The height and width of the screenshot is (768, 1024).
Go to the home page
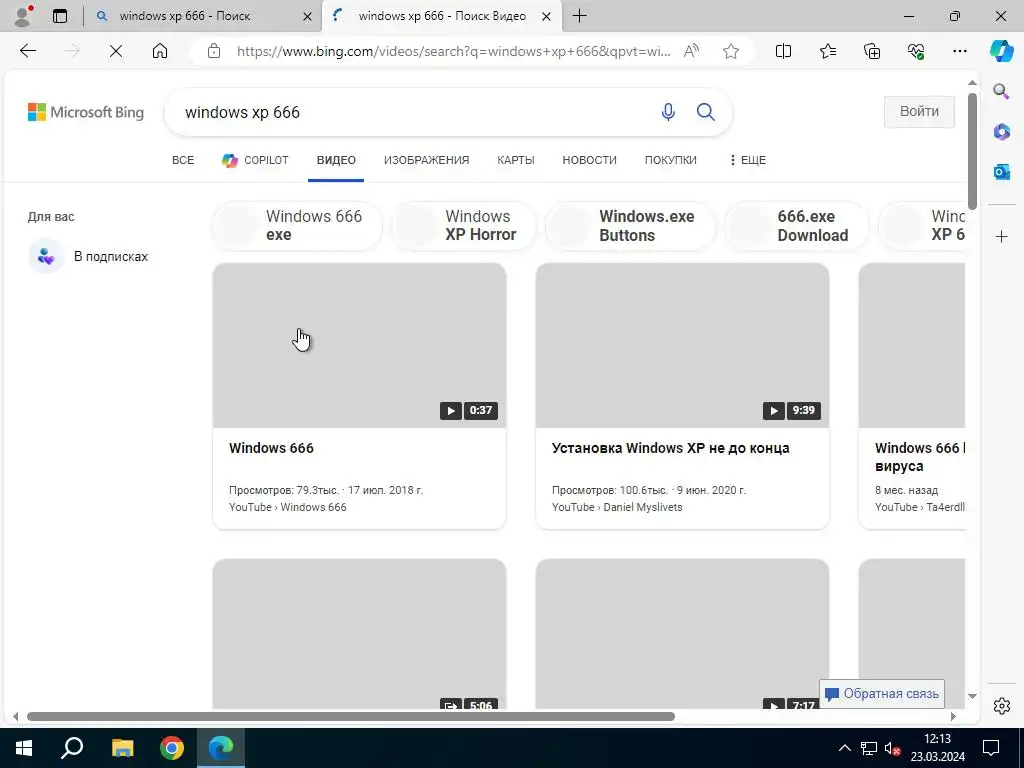point(159,51)
